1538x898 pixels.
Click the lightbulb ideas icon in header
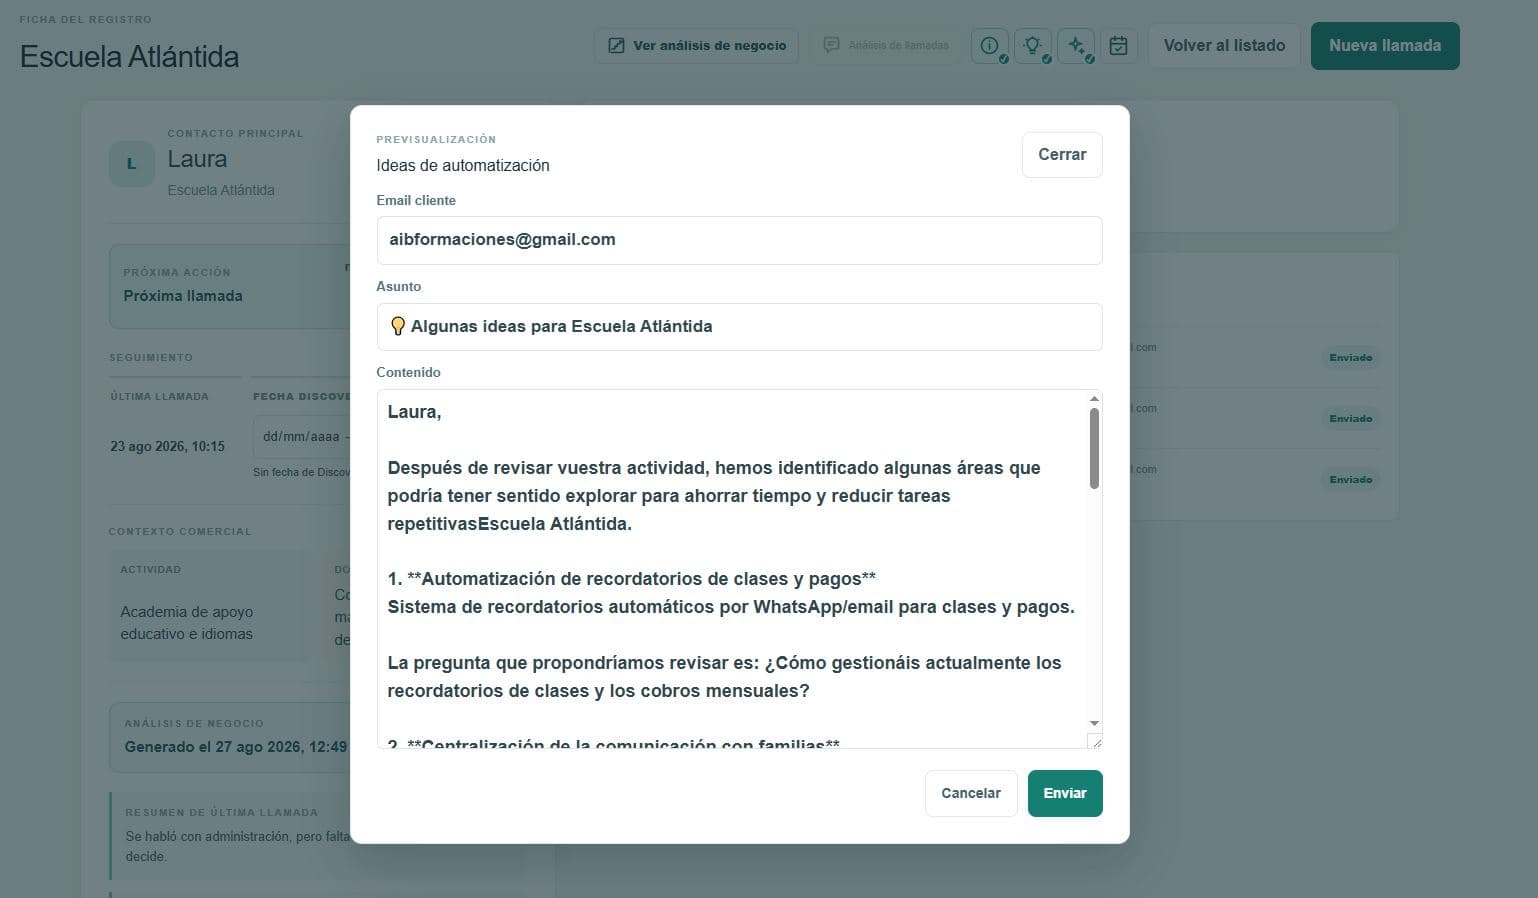click(x=1033, y=46)
